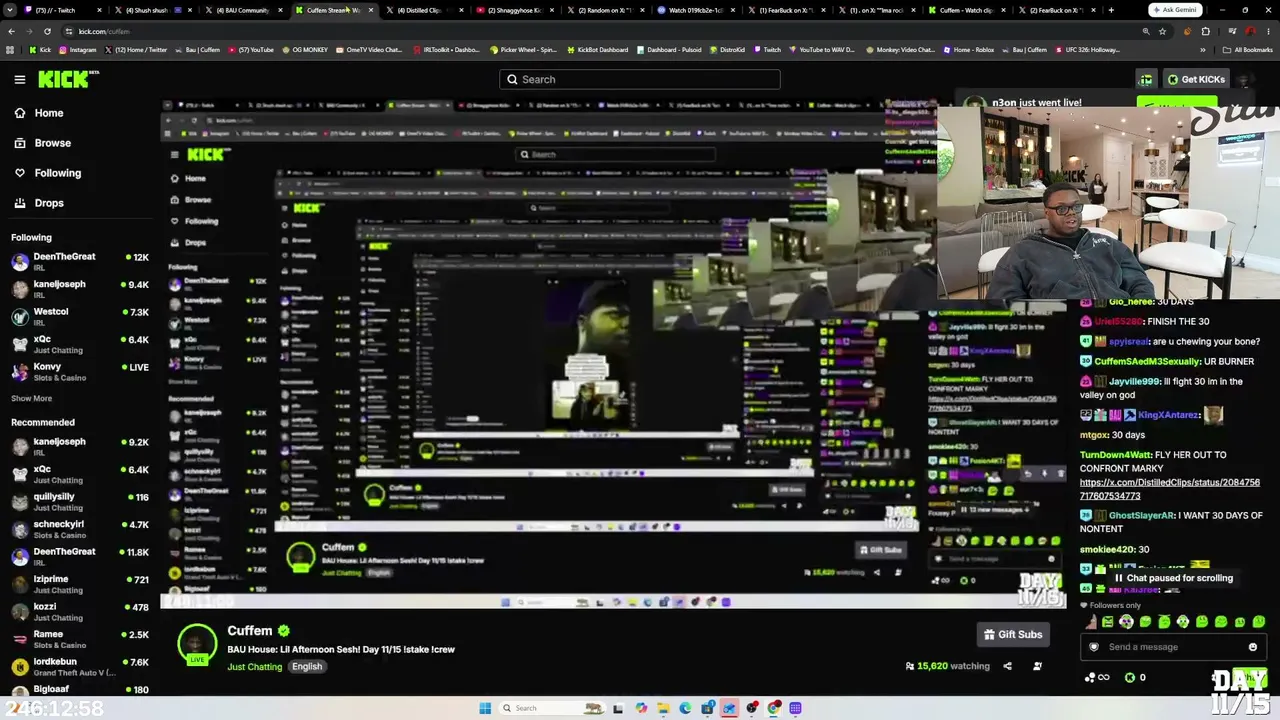Viewport: 1280px width, 720px height.
Task: Click the green gift icon in top bar
Action: point(1146,79)
